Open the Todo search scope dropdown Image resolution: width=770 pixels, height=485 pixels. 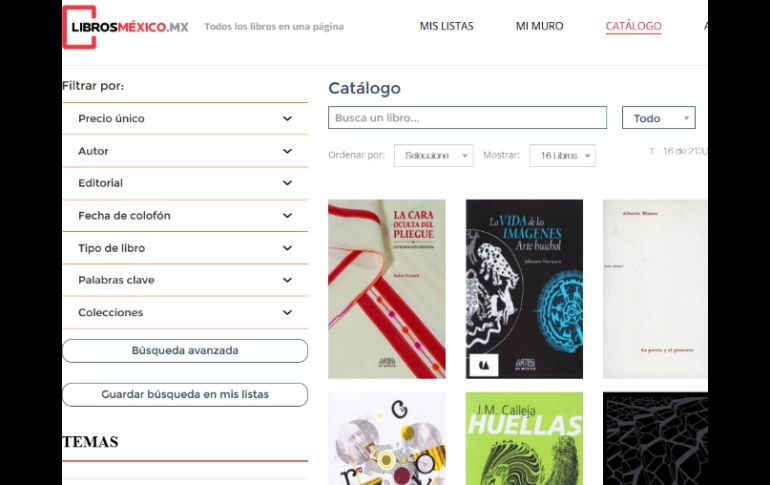click(x=659, y=118)
